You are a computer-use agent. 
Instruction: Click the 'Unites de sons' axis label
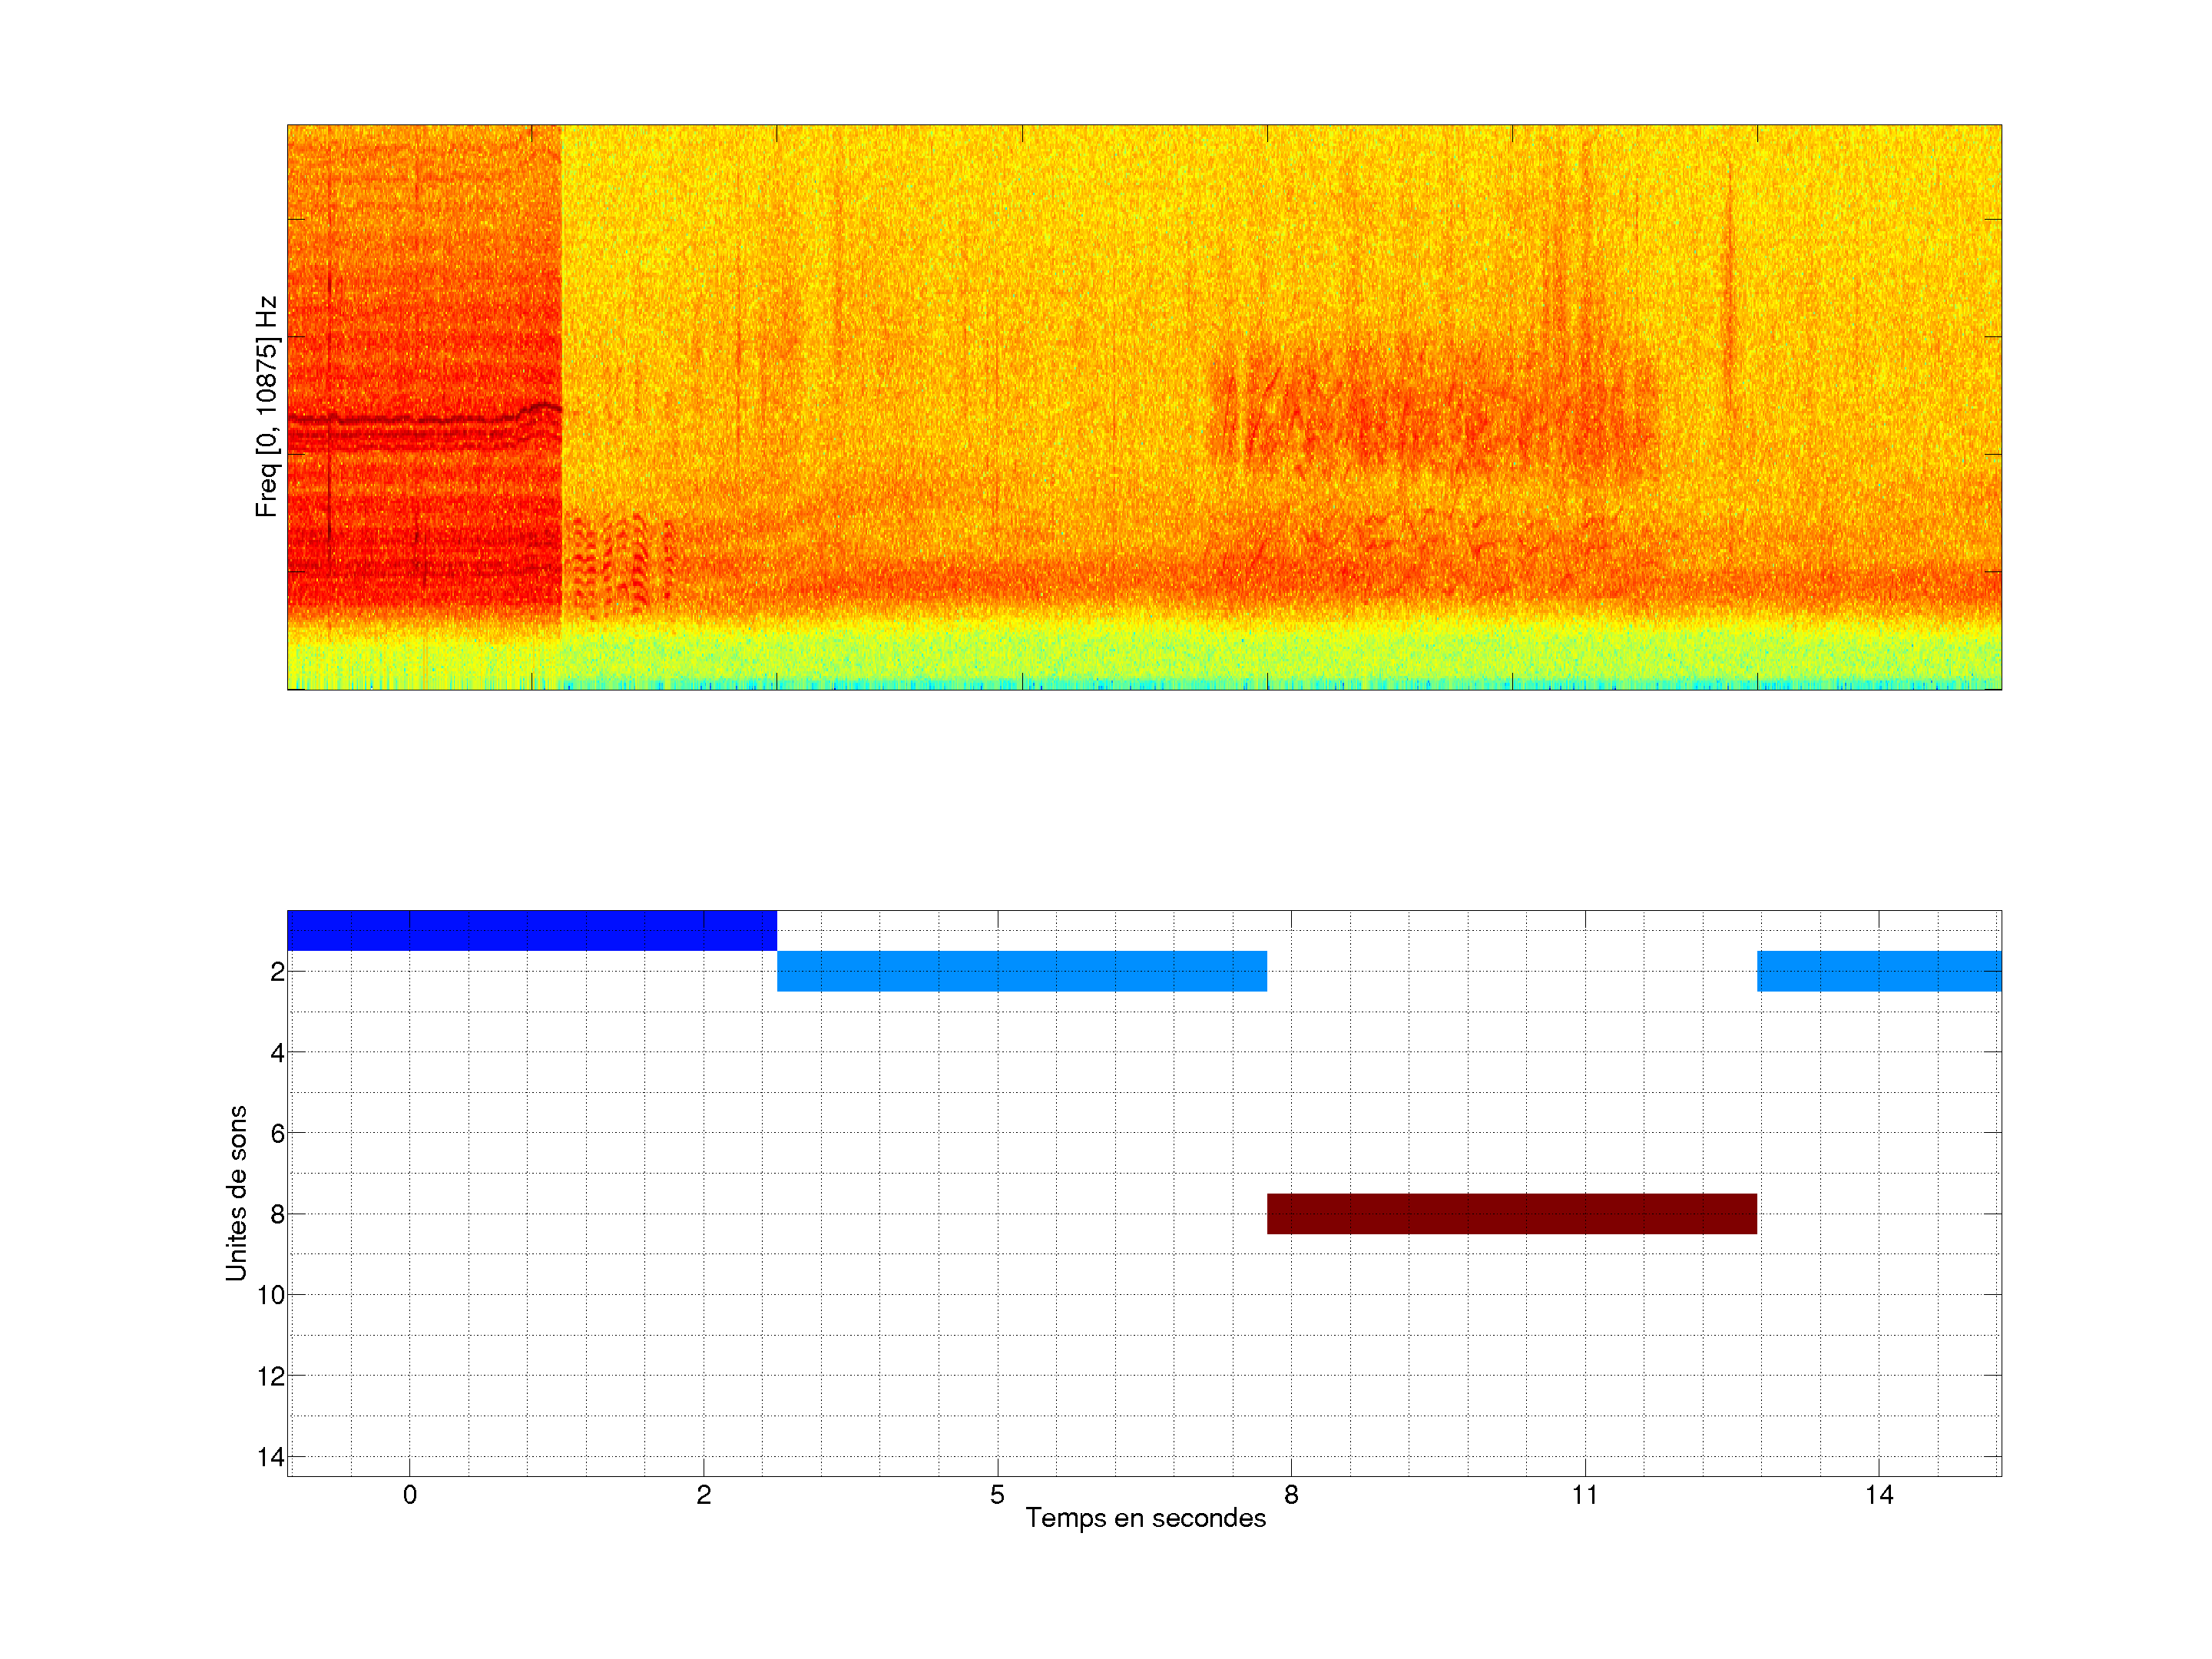click(x=236, y=1193)
